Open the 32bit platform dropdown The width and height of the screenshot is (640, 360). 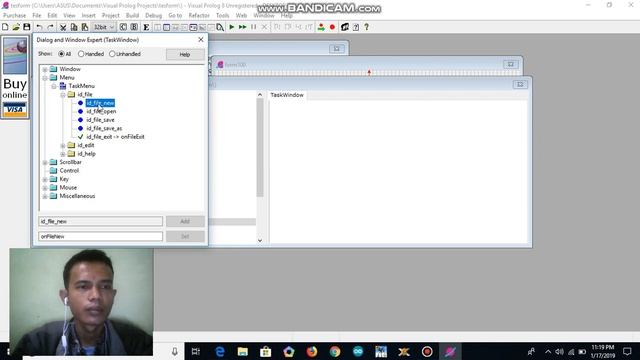click(x=104, y=27)
